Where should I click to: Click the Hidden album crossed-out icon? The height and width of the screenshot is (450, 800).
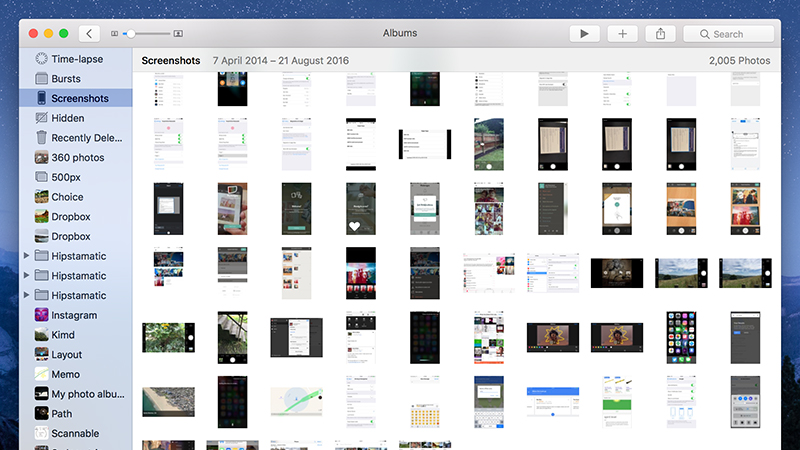(x=41, y=118)
